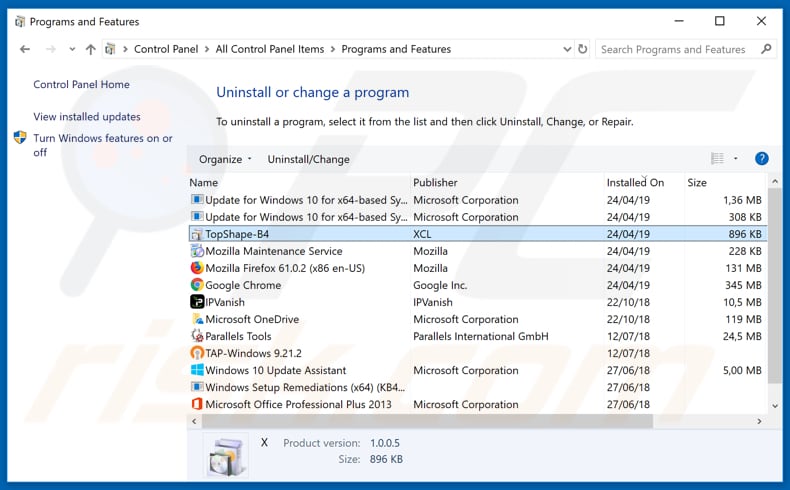Click the Control Panel icon in address bar
The image size is (790, 490).
(x=110, y=49)
